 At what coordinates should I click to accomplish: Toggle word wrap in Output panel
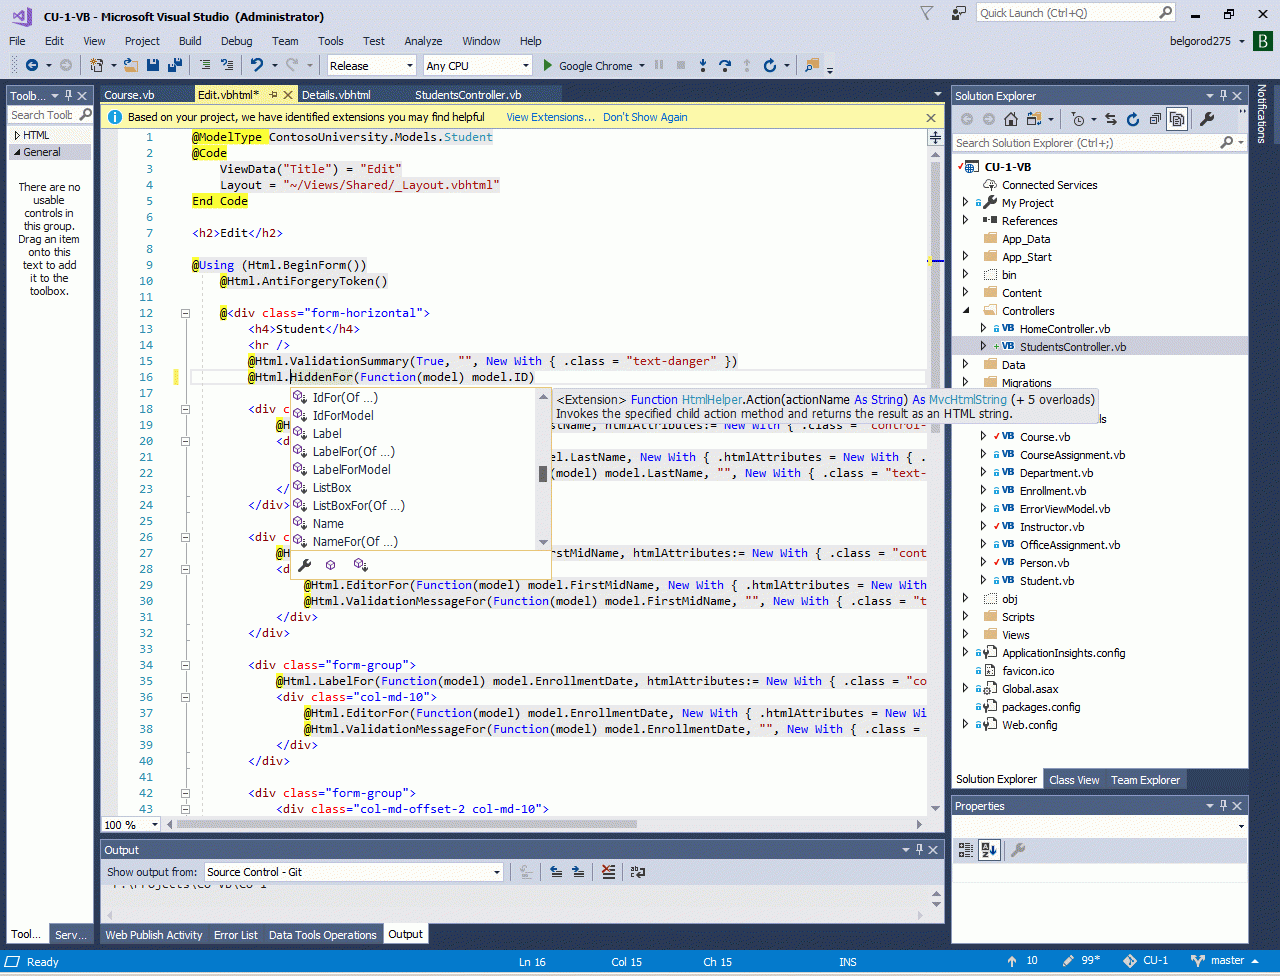[638, 872]
